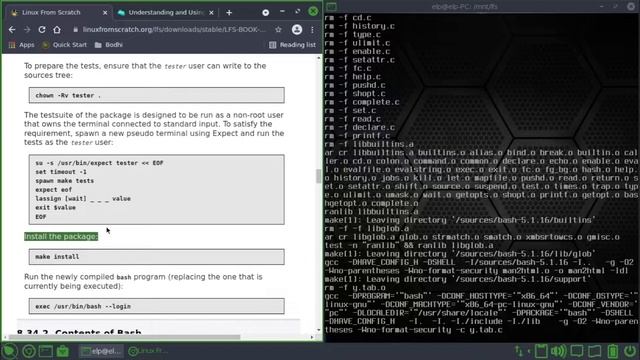640x360 pixels.
Task: Click 'ranlib libbuiltins.a' line in terminal
Action: coord(371,212)
